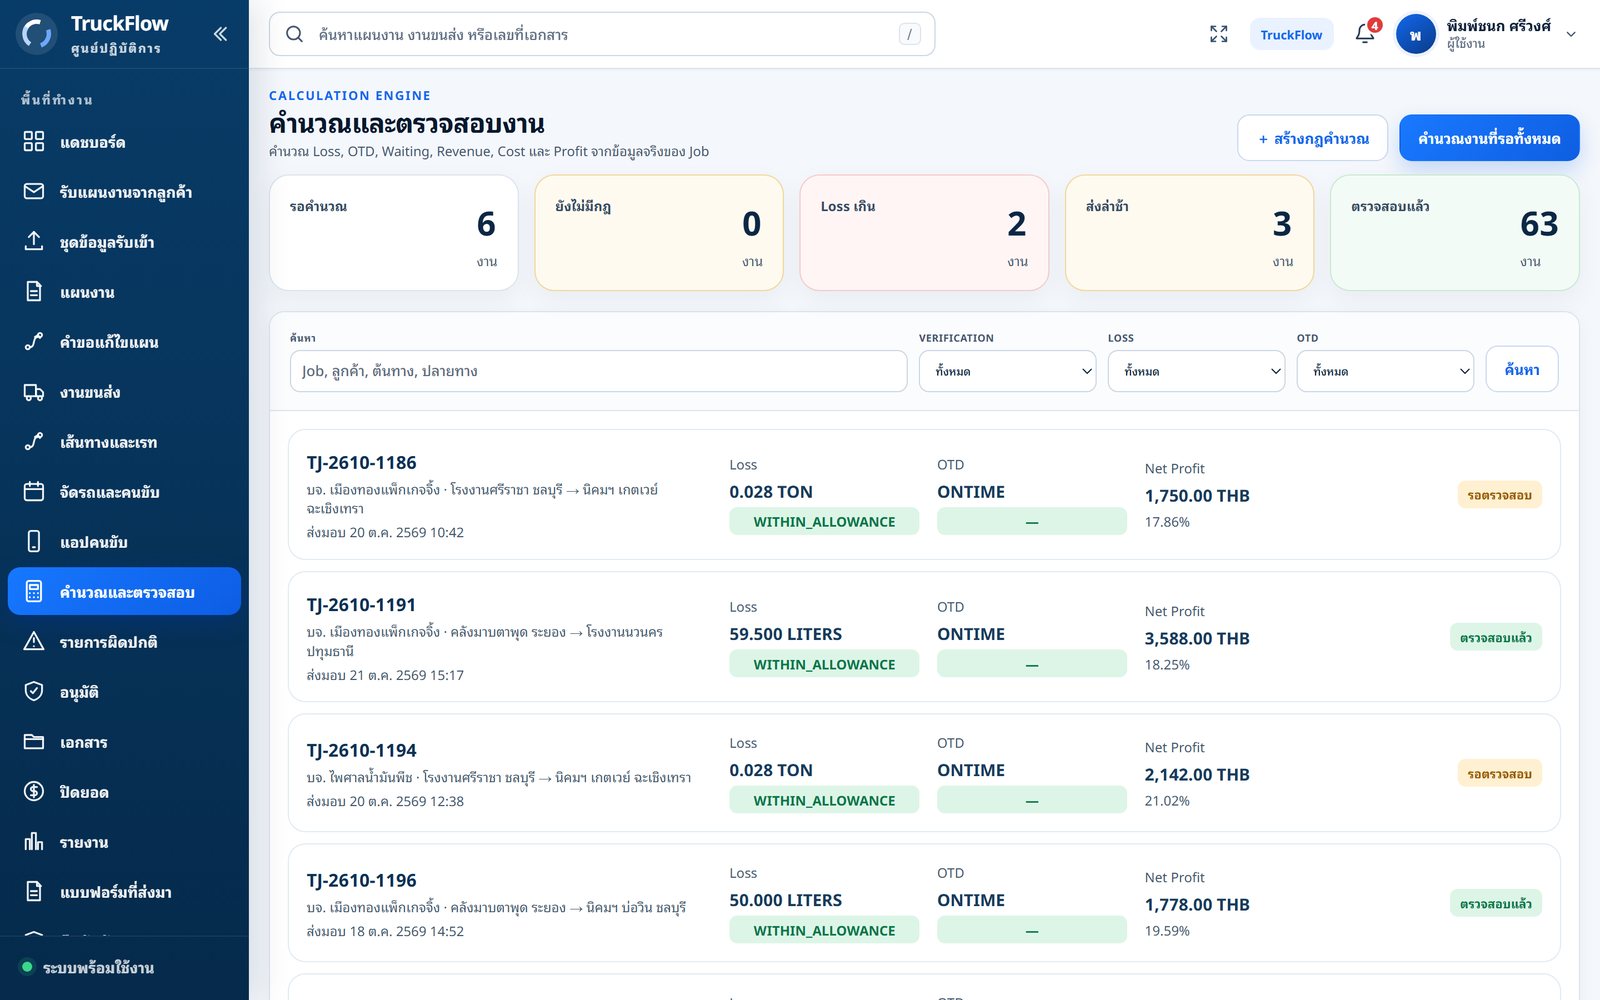Open งานขนส่ง truck icon in sidebar
The height and width of the screenshot is (1000, 1600).
[34, 392]
